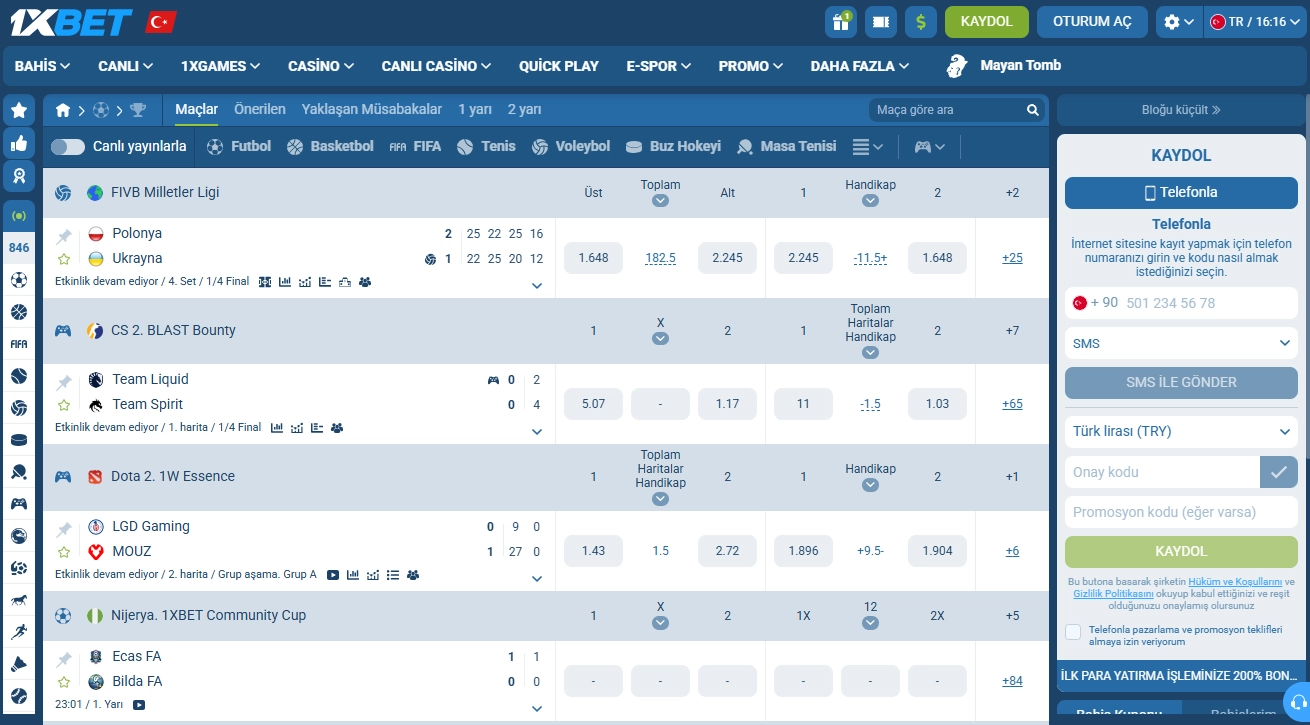The height and width of the screenshot is (725, 1310).
Task: Select the football sidebar icon
Action: click(19, 280)
